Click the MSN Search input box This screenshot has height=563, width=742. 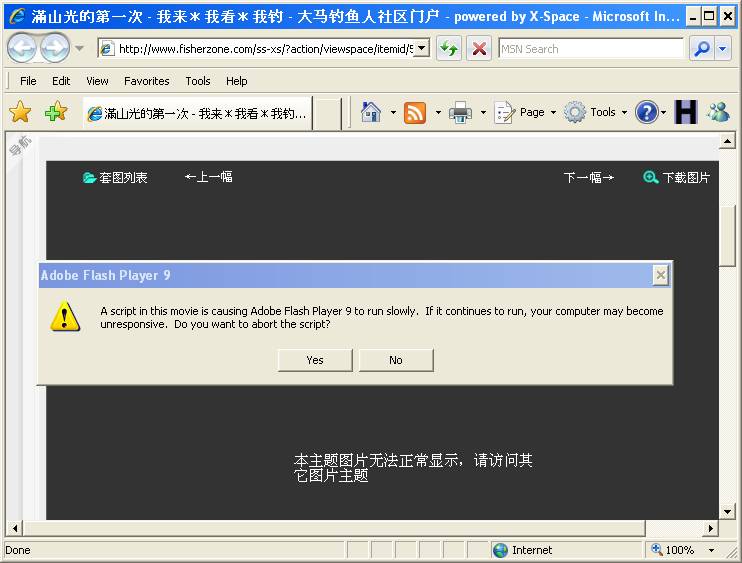591,49
